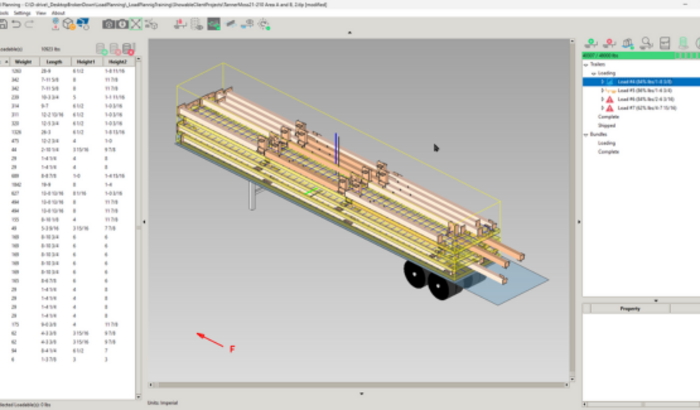
Task: Collapse the Loading node under Trailers
Action: [593, 73]
